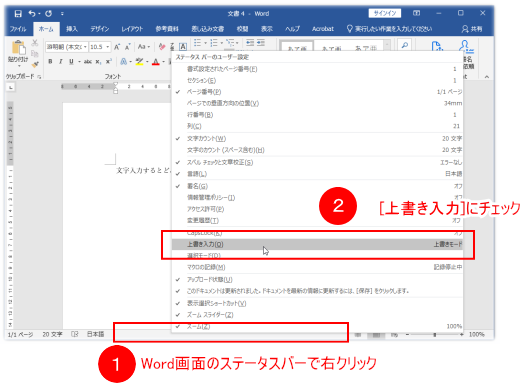The image size is (523, 383).
Task: Collapse the ribbon with the chevron
Action: point(487,77)
